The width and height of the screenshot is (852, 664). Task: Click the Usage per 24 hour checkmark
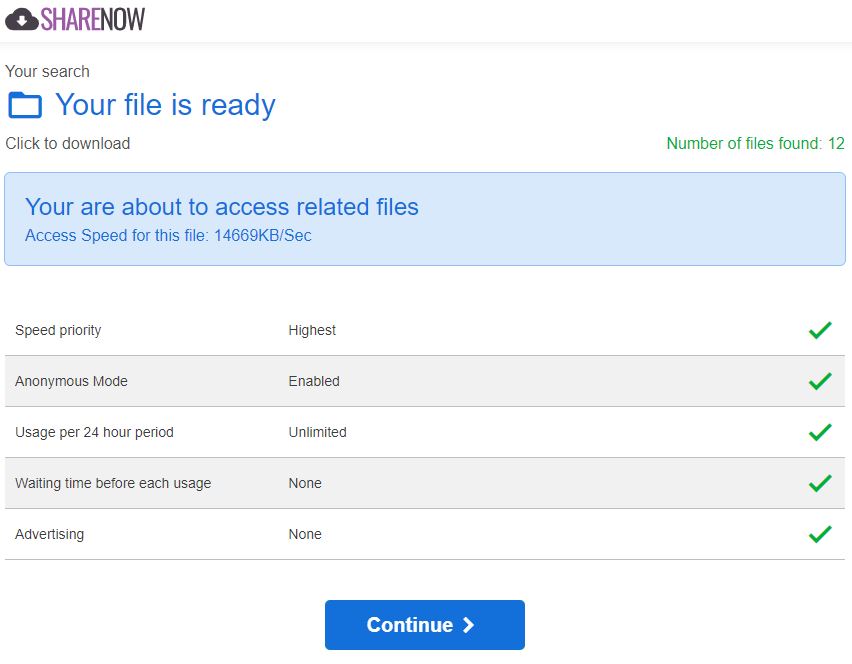(819, 432)
